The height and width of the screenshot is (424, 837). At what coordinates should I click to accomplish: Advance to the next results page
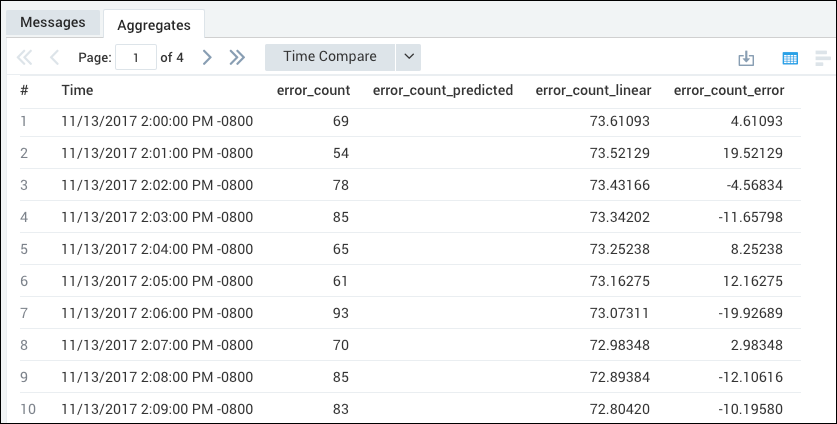point(207,58)
